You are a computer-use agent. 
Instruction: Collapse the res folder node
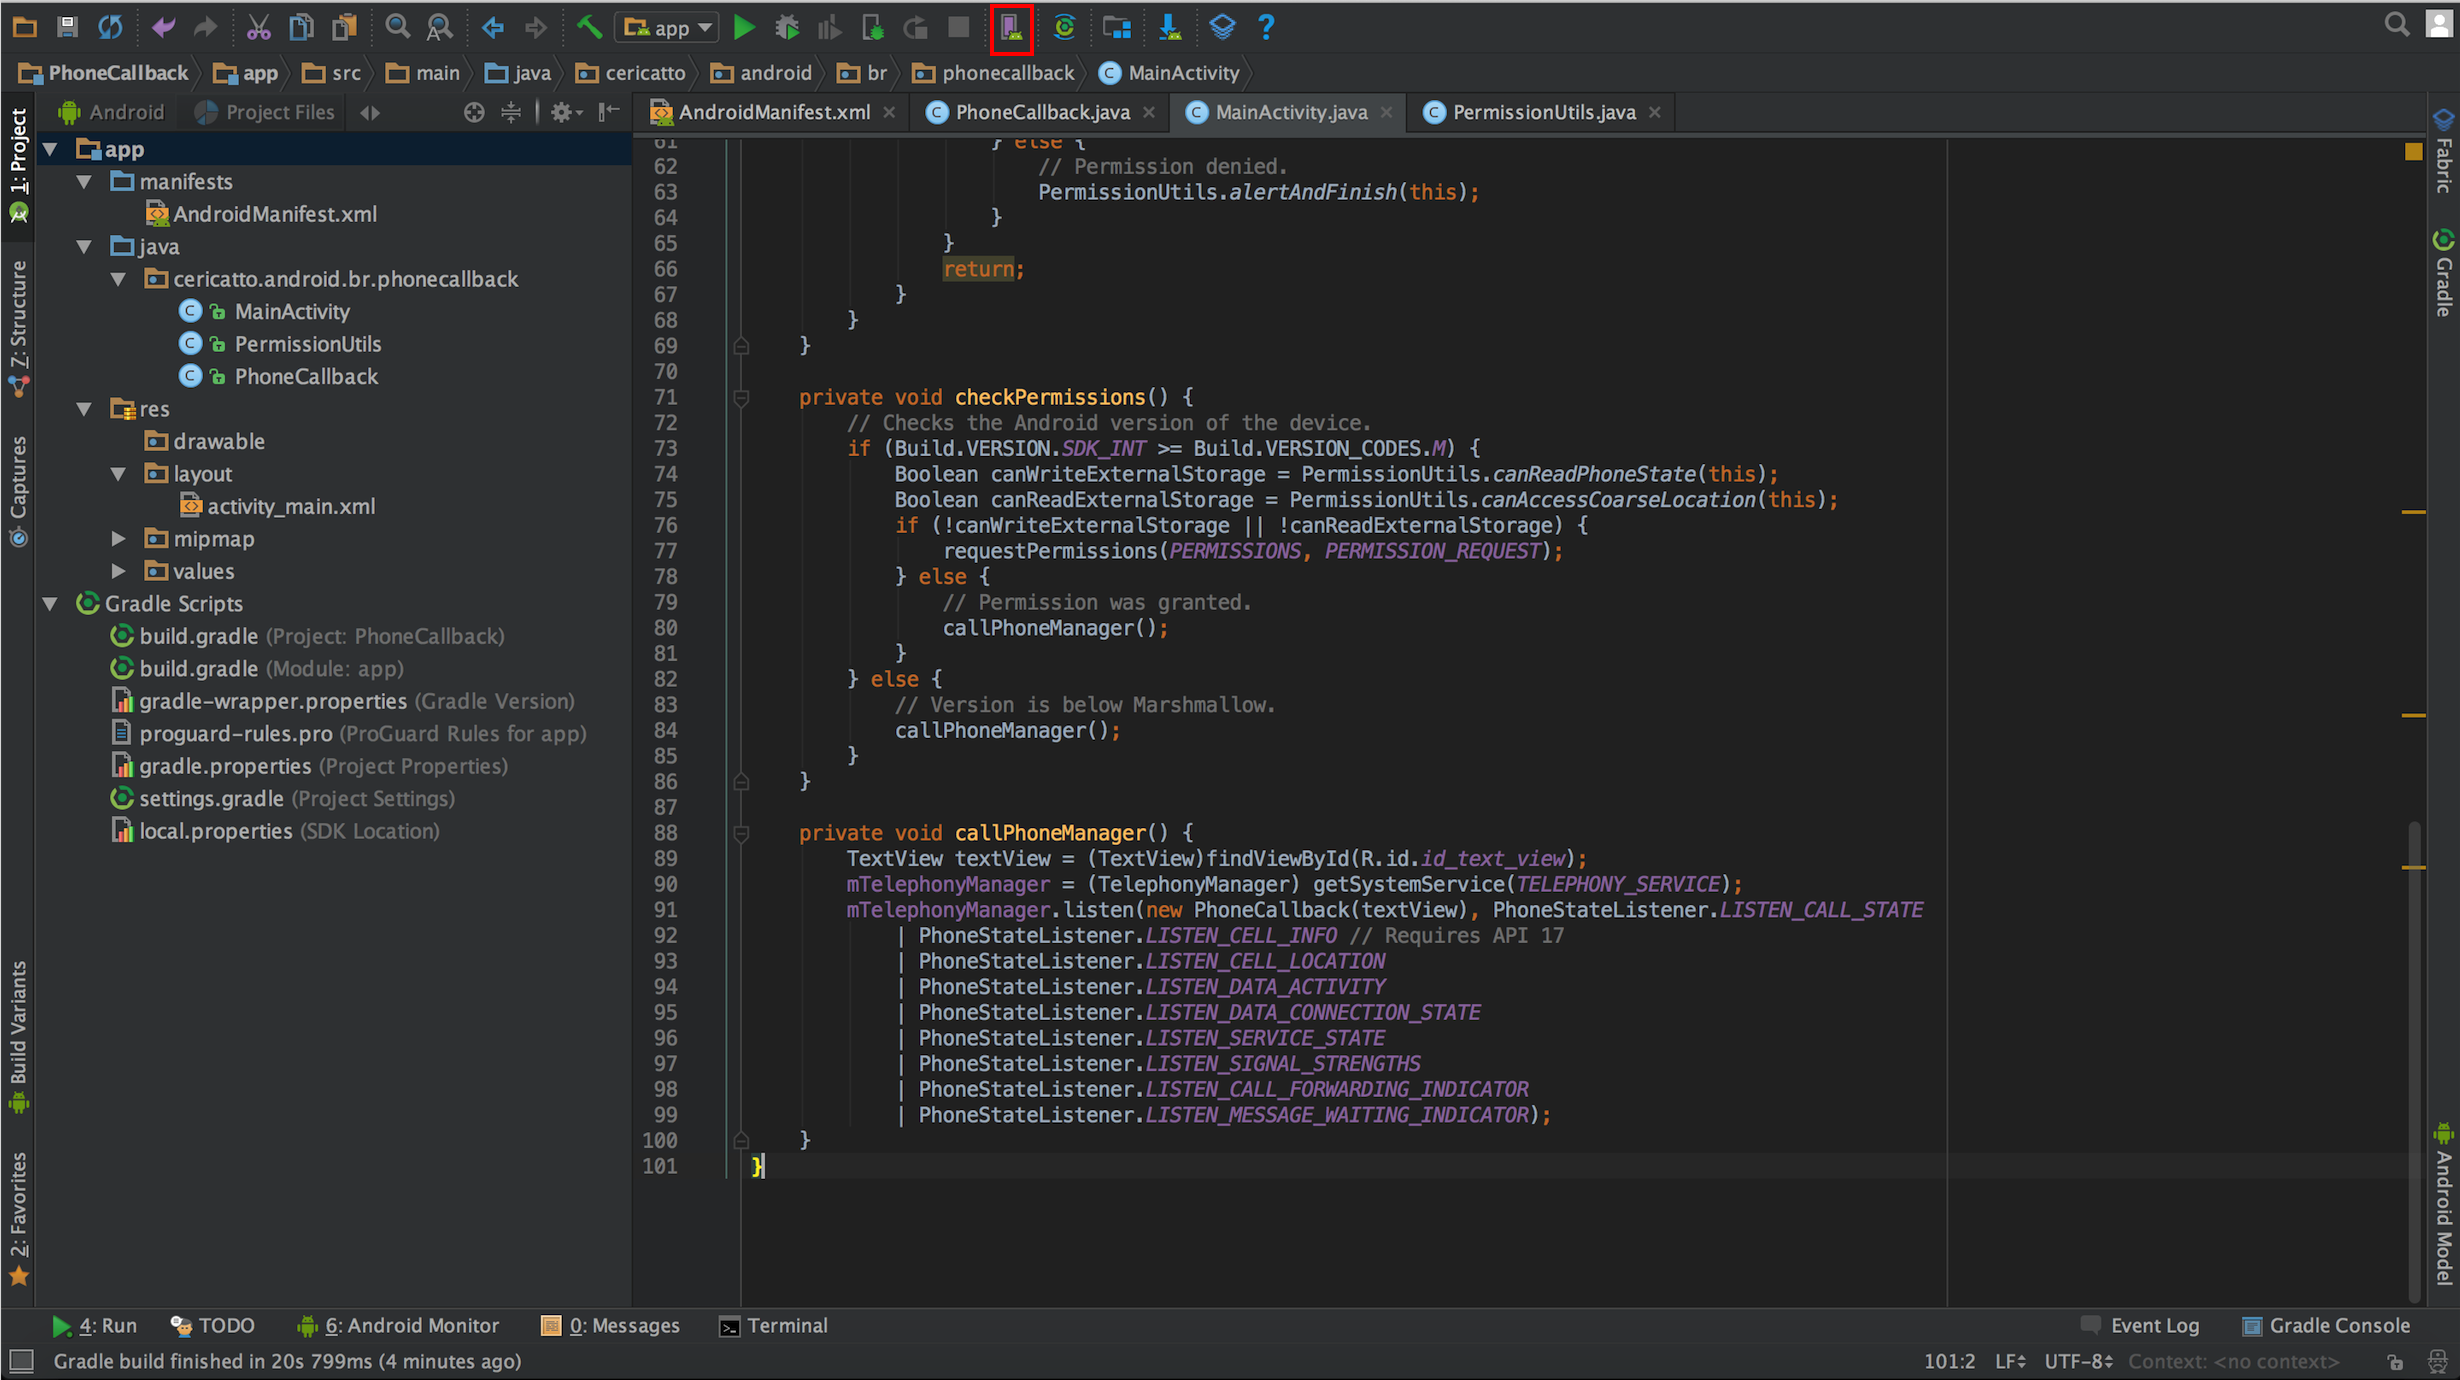tap(85, 409)
